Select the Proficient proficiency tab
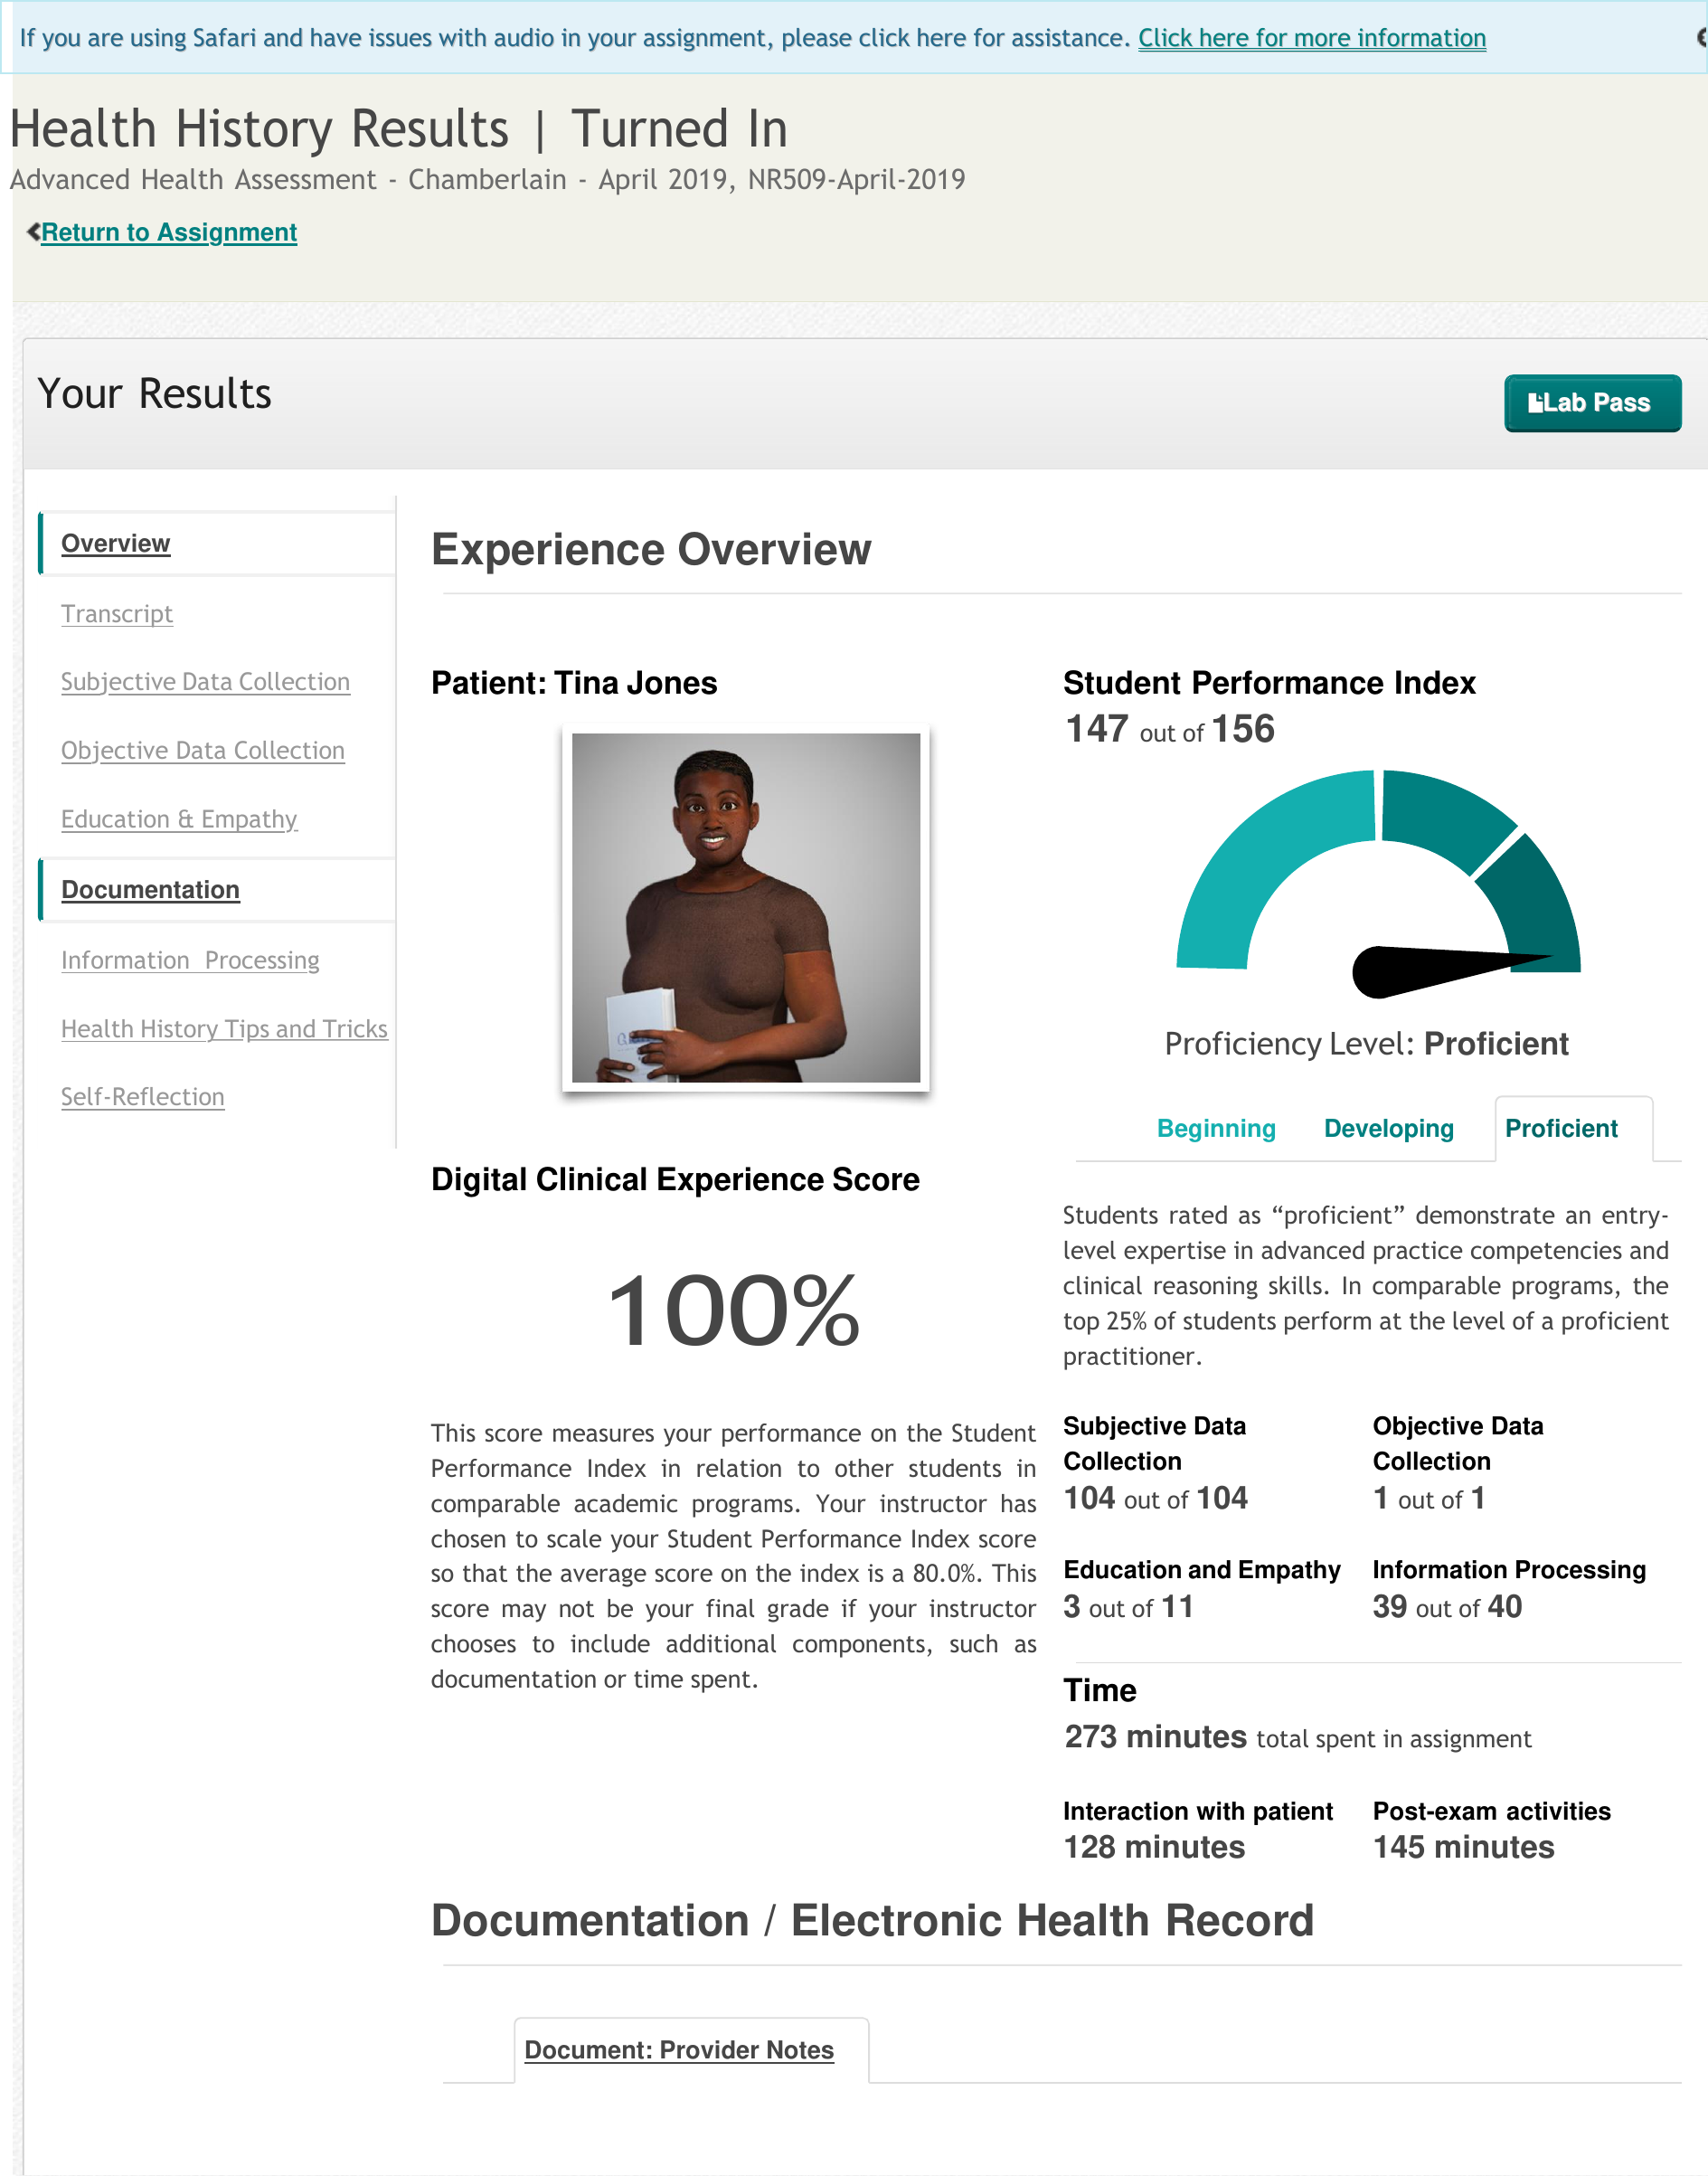The image size is (1708, 2176). click(x=1560, y=1128)
